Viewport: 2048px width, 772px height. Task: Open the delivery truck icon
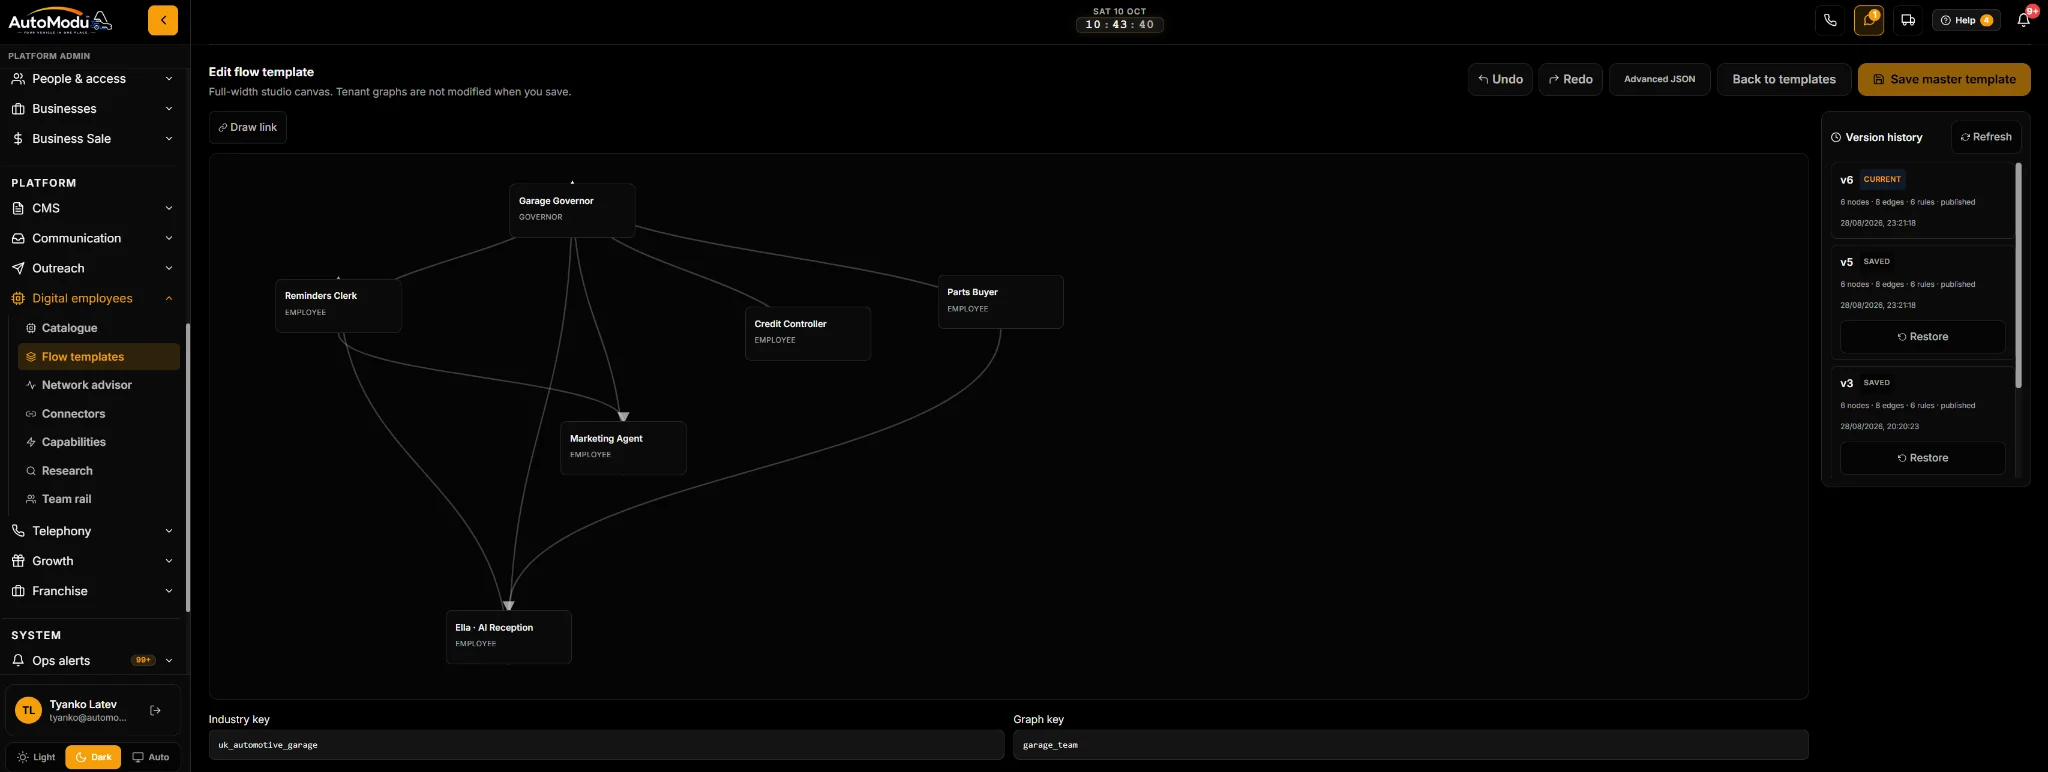coord(1908,20)
